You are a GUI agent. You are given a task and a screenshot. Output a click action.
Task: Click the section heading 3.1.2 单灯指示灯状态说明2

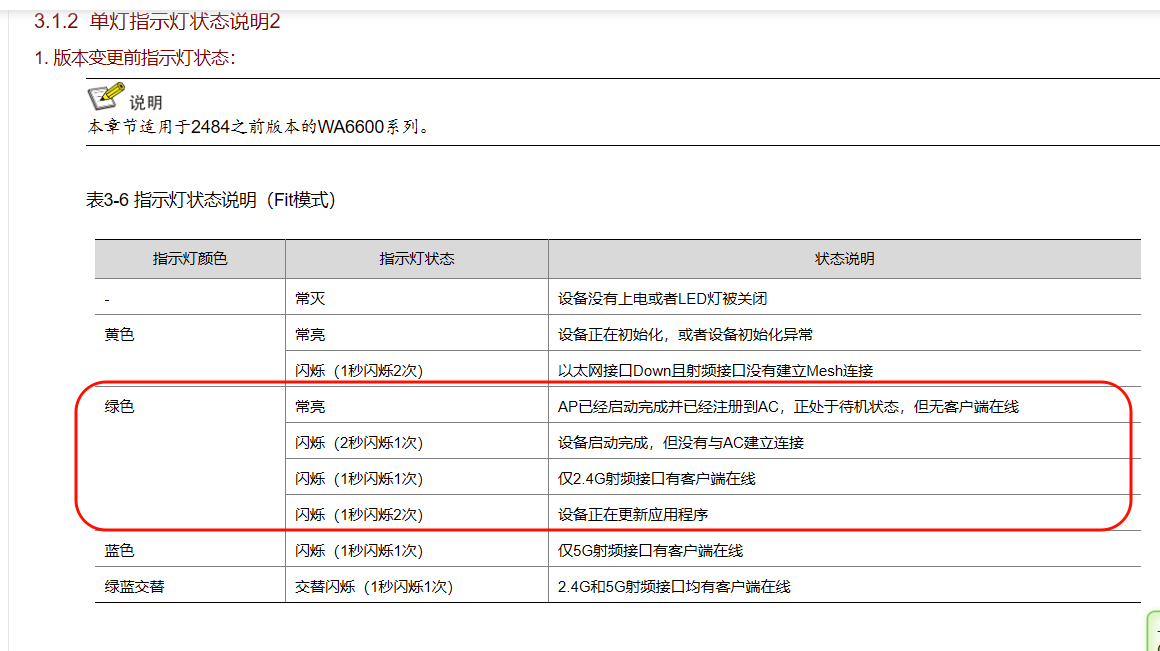pyautogui.click(x=157, y=21)
